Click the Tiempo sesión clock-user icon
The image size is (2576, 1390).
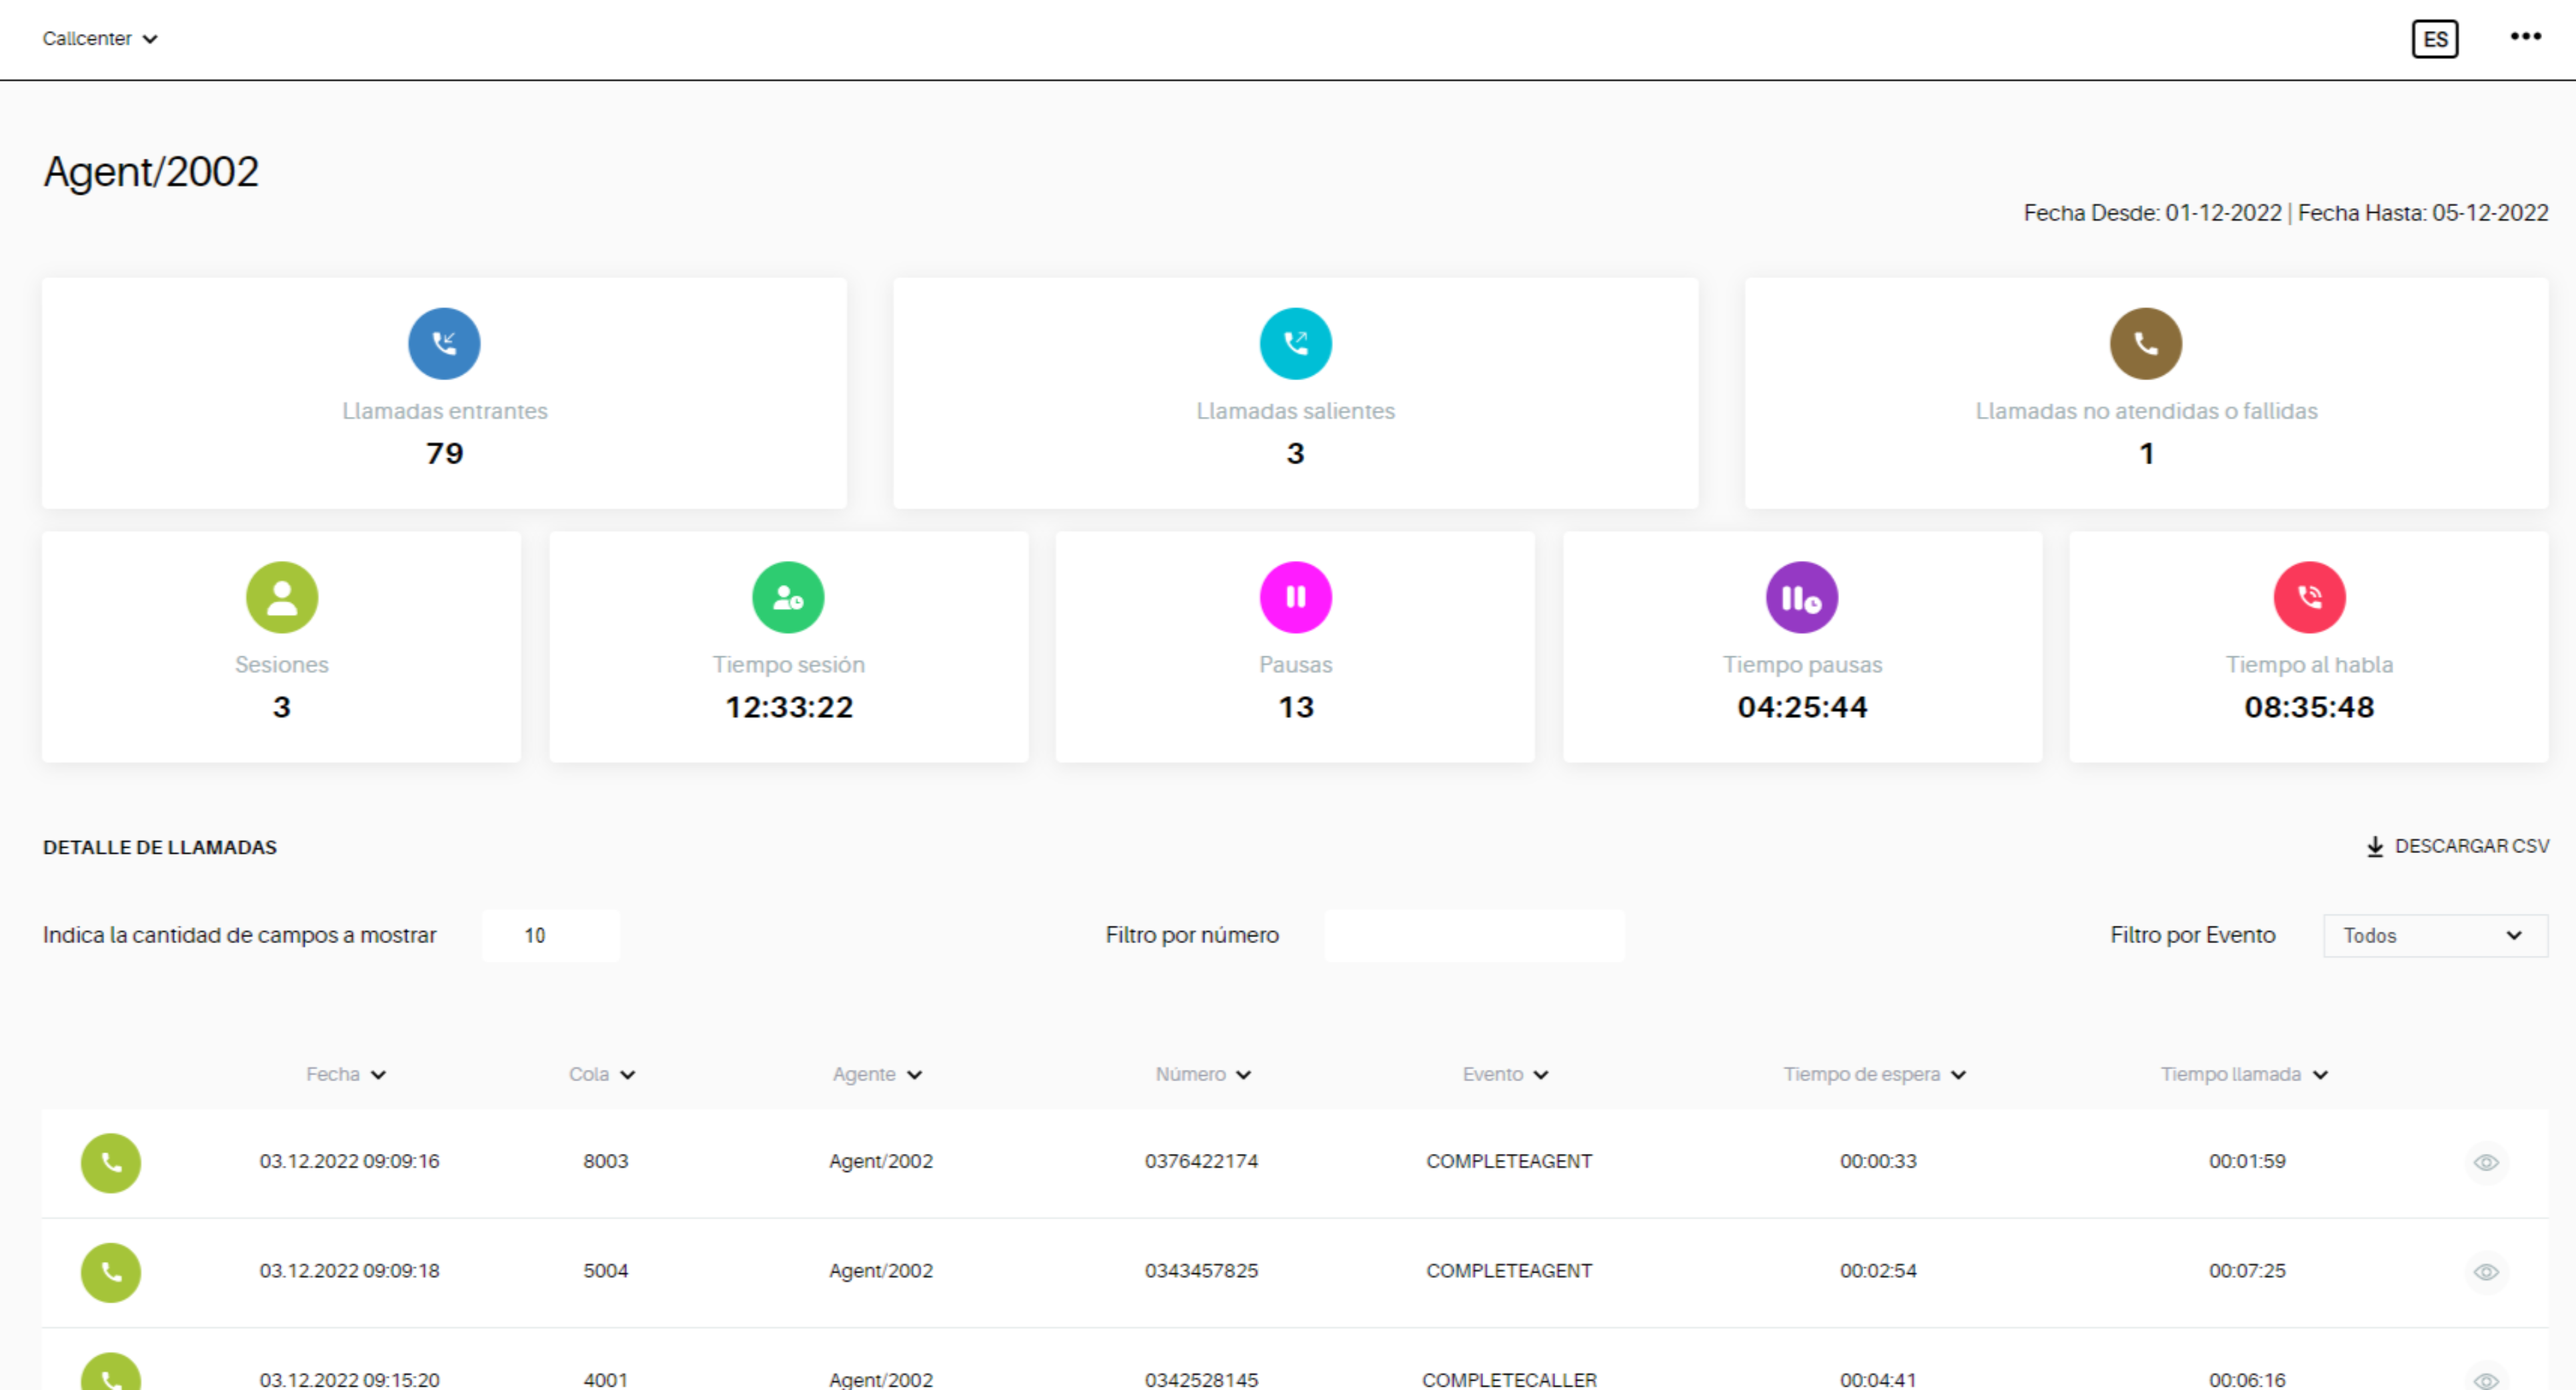coord(788,597)
